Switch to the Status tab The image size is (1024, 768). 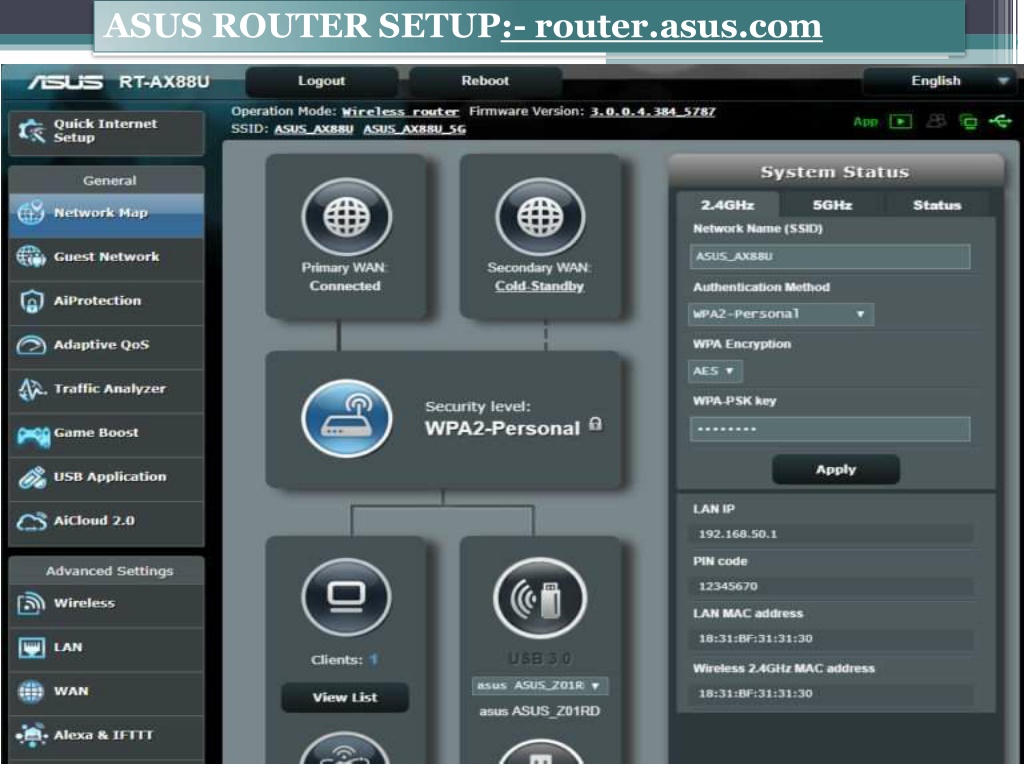[937, 205]
